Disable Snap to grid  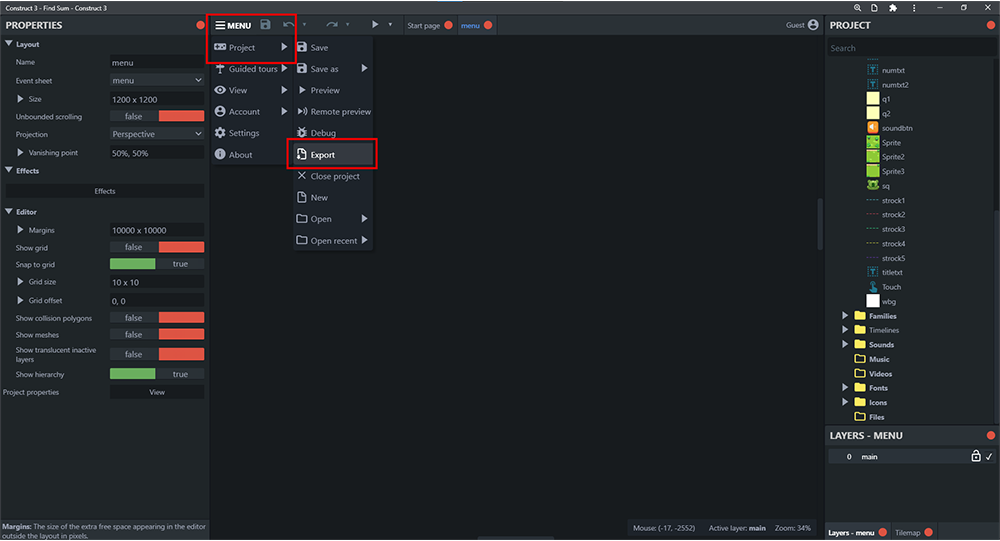(157, 263)
